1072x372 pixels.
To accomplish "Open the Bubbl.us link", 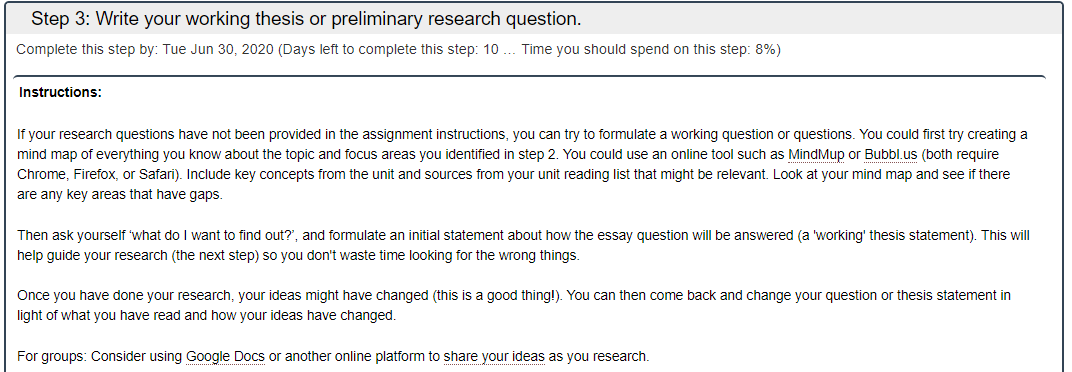I will coord(891,154).
